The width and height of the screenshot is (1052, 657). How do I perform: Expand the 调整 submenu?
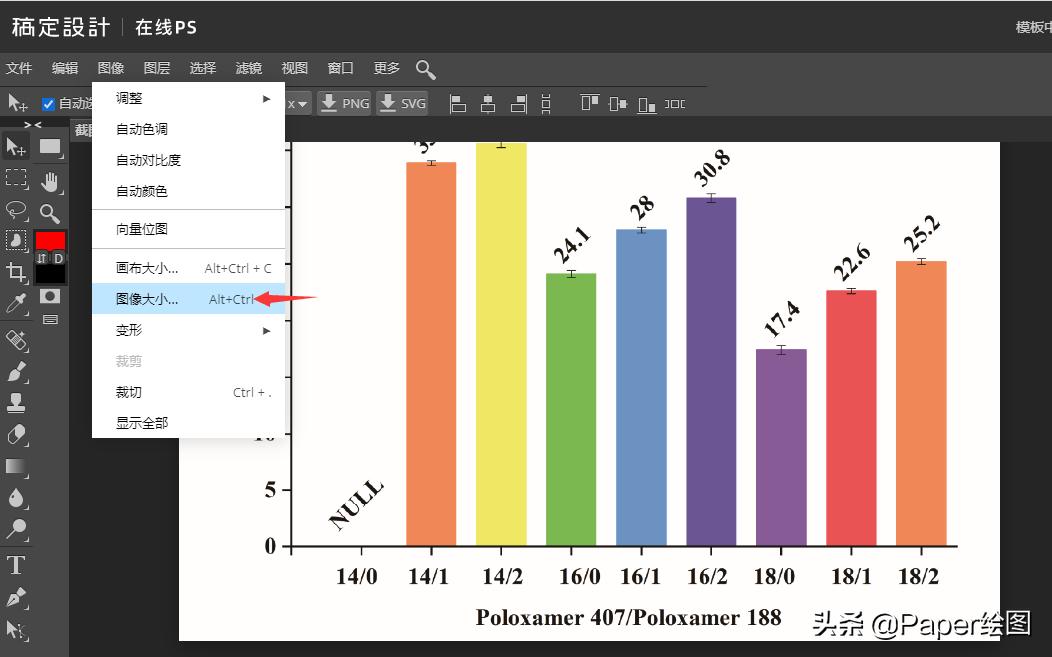[266, 99]
